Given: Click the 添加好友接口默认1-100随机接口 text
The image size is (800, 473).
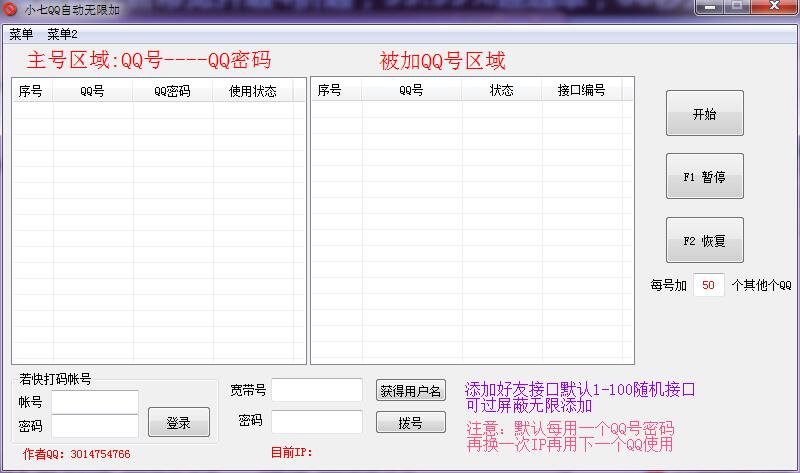Looking at the screenshot, I should tap(580, 389).
